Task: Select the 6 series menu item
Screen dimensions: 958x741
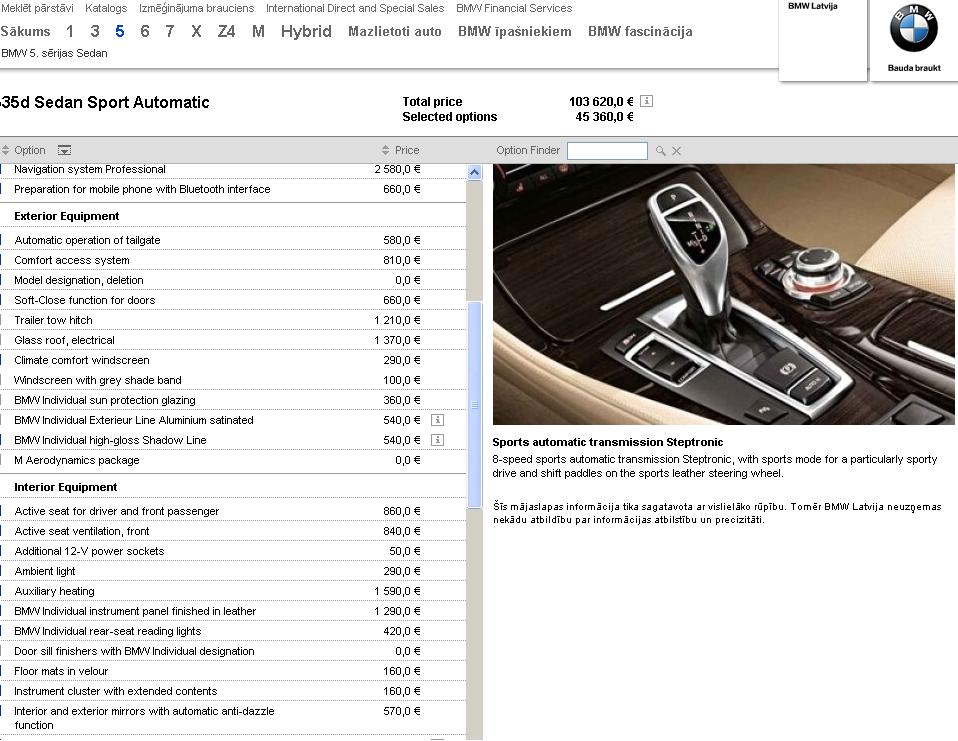Action: point(145,31)
